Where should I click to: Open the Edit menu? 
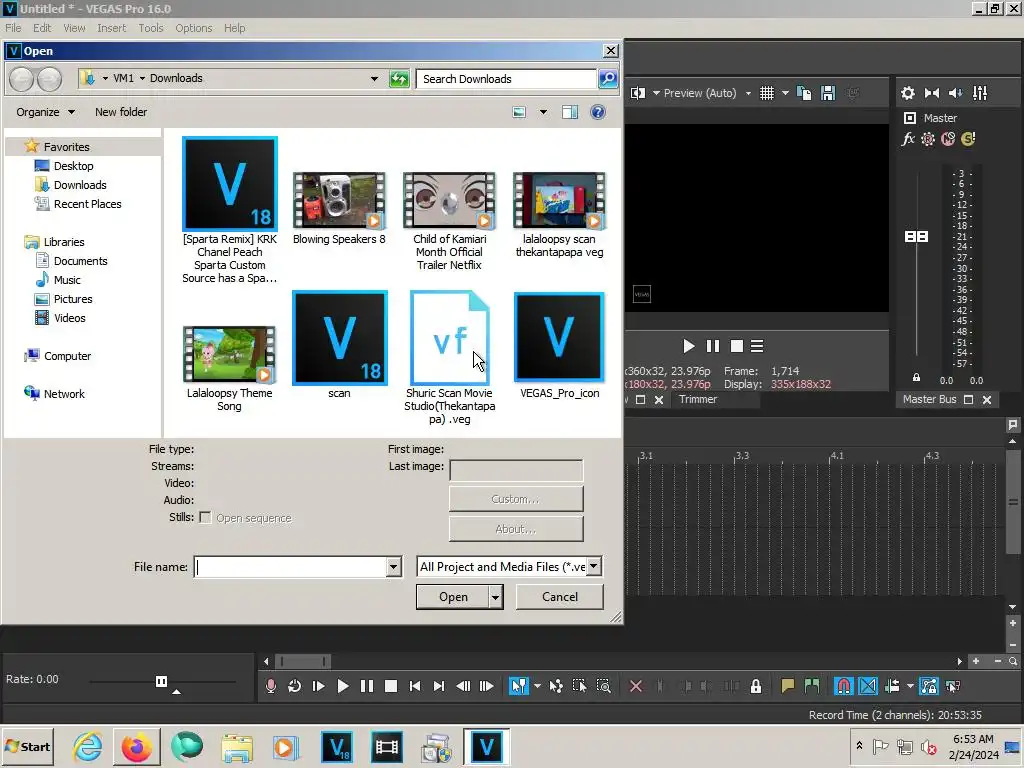[x=42, y=28]
